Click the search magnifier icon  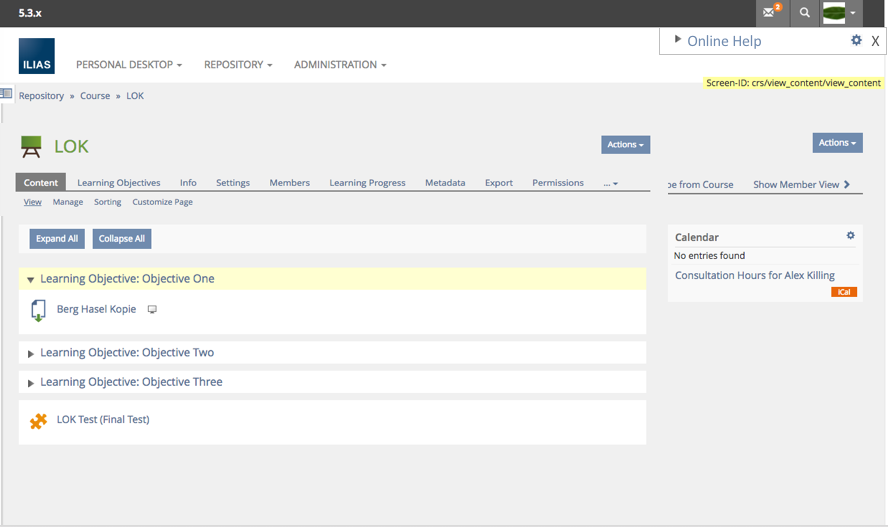(x=804, y=13)
